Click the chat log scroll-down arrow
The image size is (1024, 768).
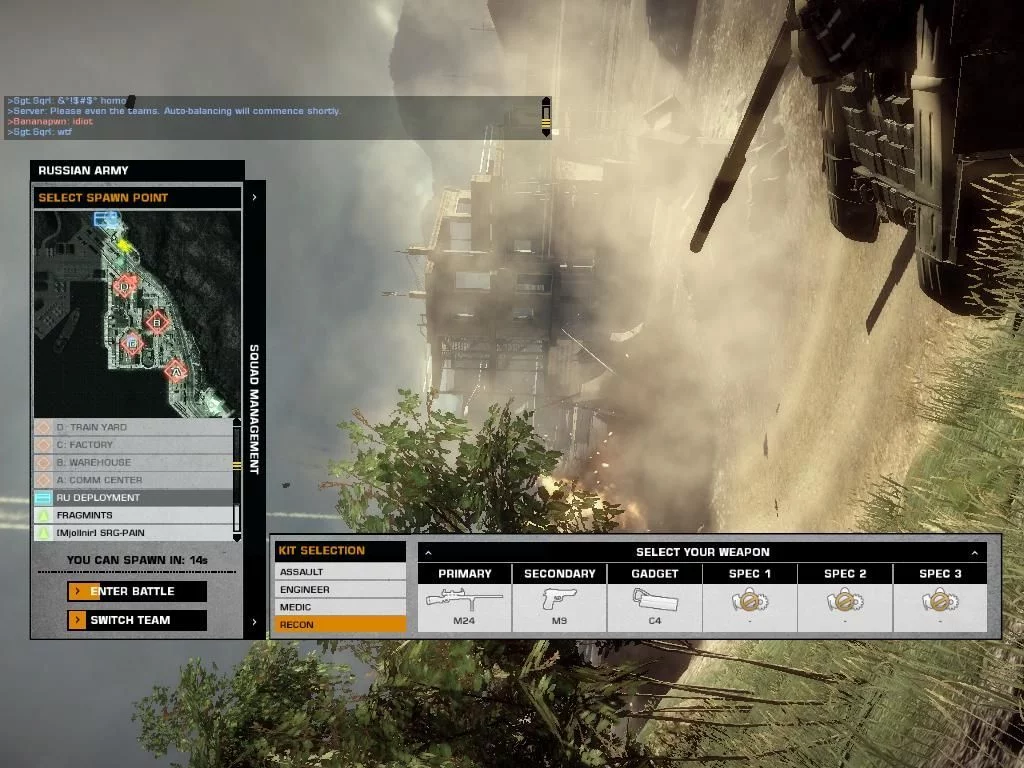click(546, 133)
